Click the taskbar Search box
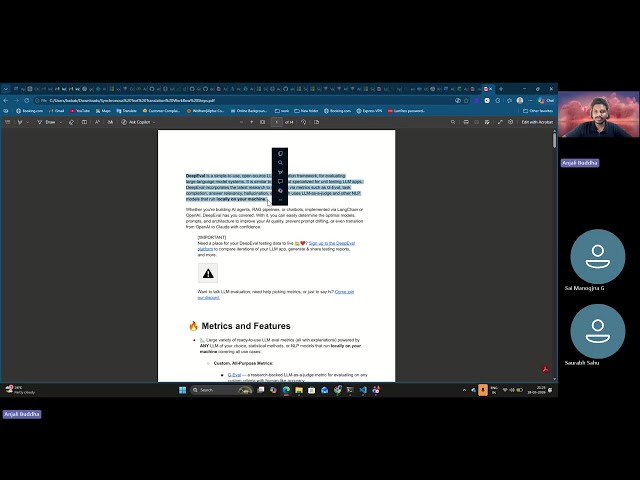 pos(221,390)
